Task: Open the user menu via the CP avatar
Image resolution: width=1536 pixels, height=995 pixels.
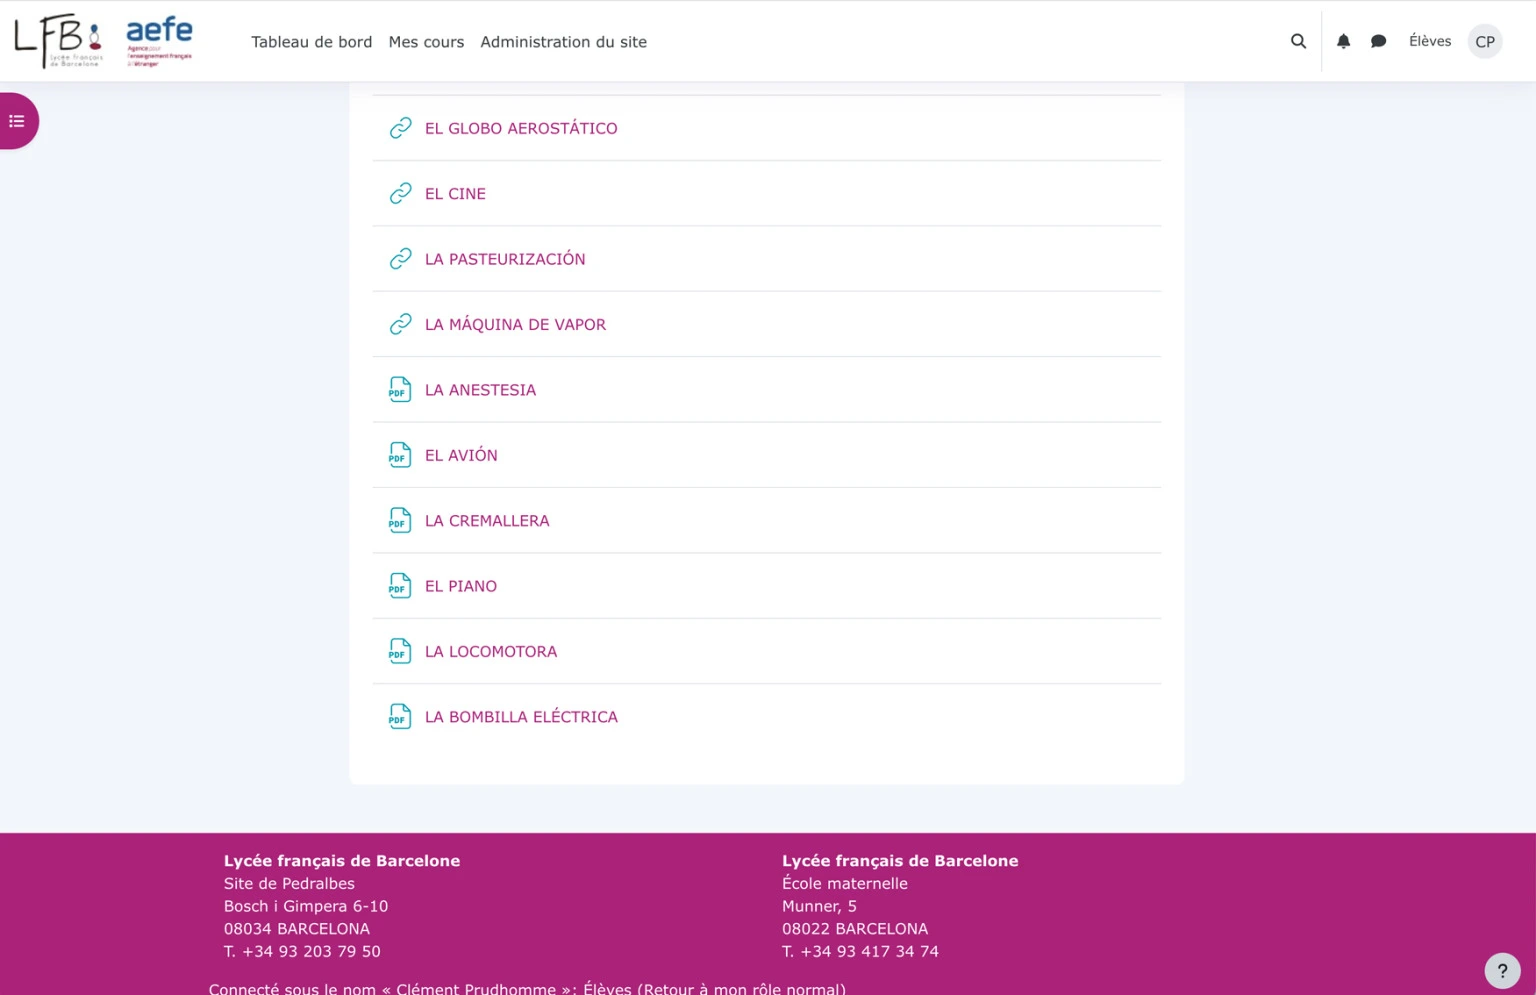Action: [1484, 41]
